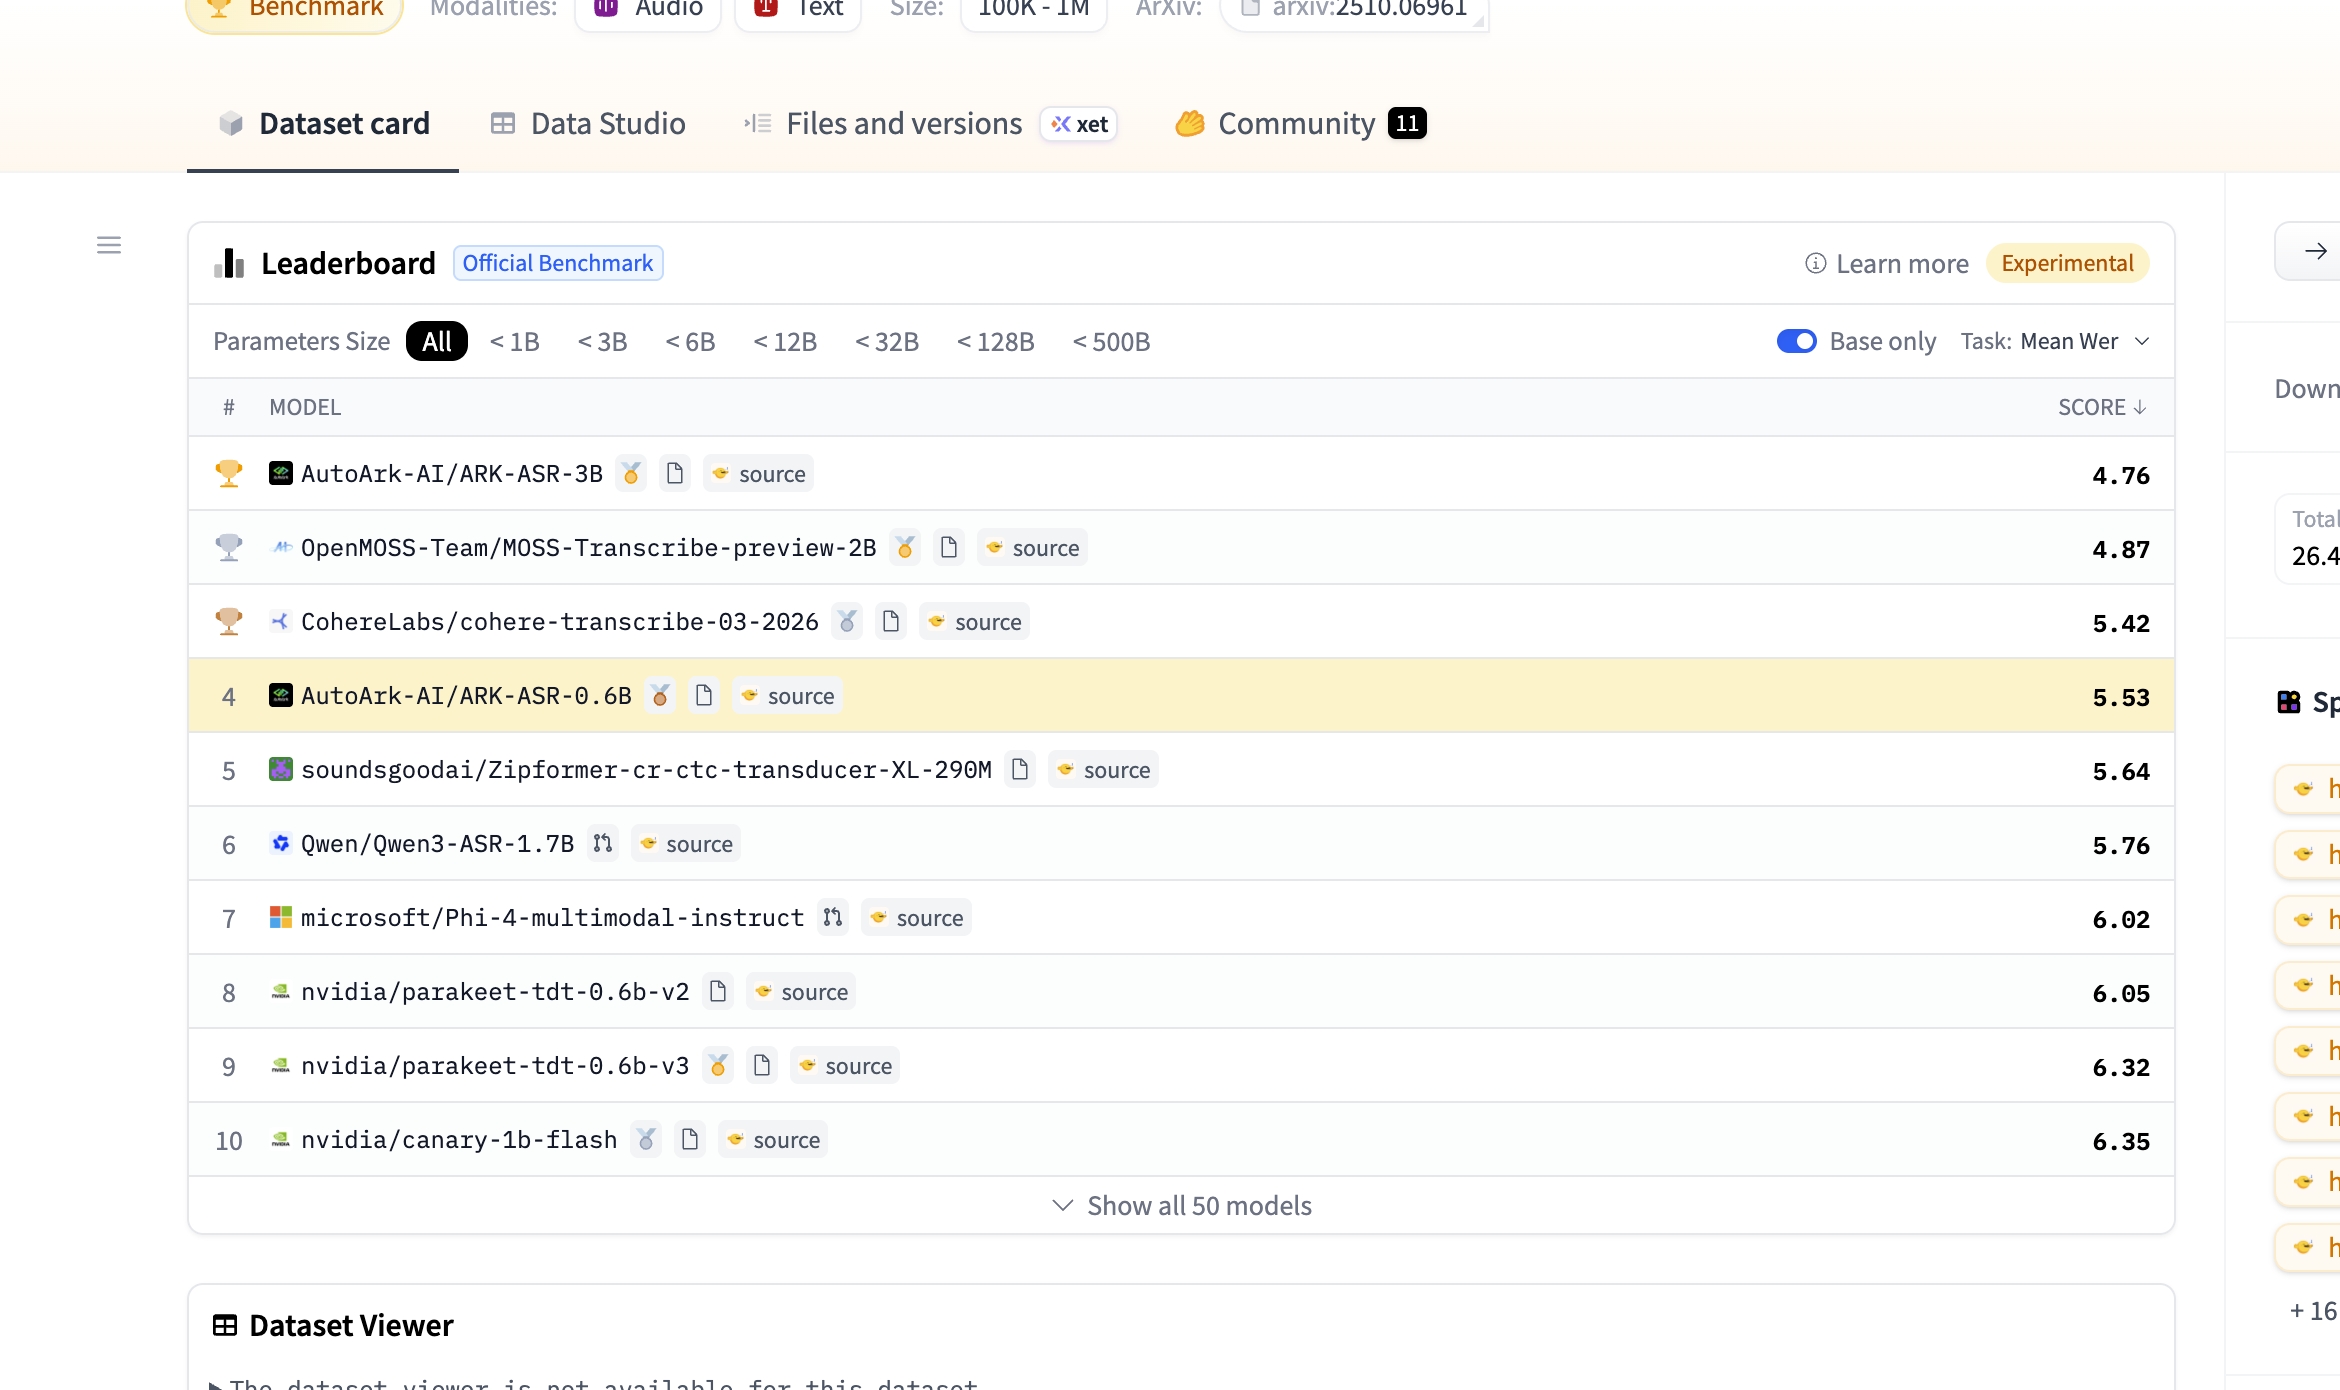Click the medal badge for cohere-transcribe-03-2026
The height and width of the screenshot is (1390, 2340).
(x=847, y=621)
